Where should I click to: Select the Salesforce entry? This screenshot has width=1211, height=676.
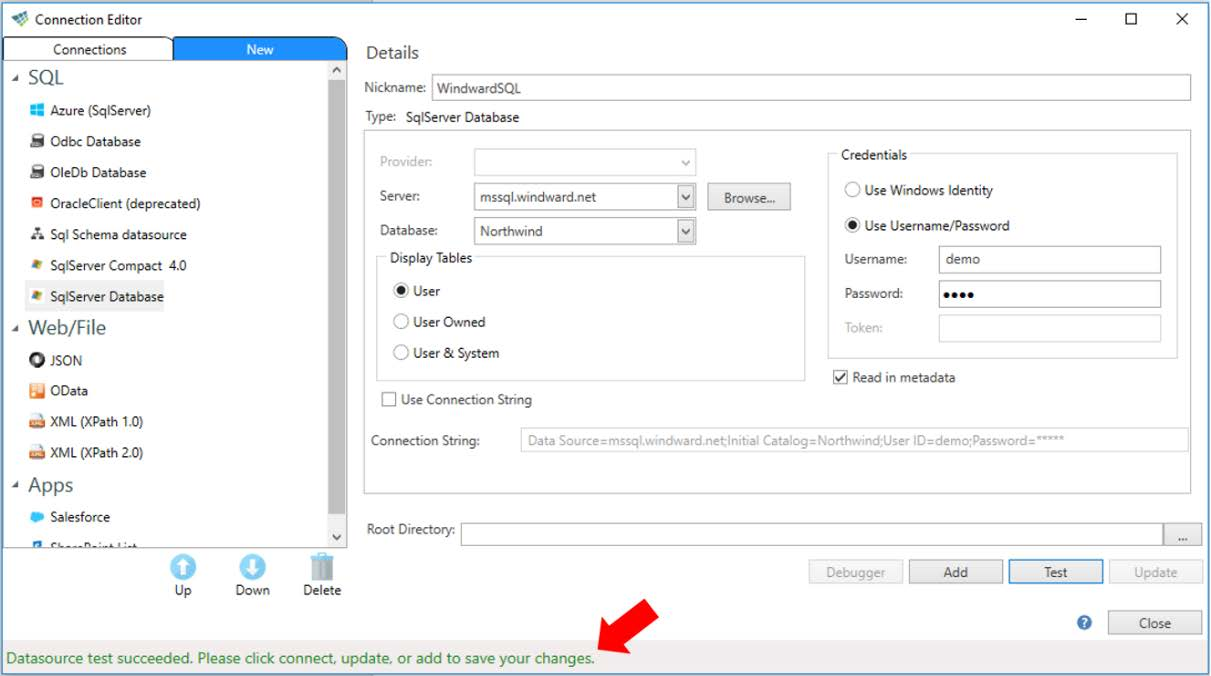[x=80, y=517]
